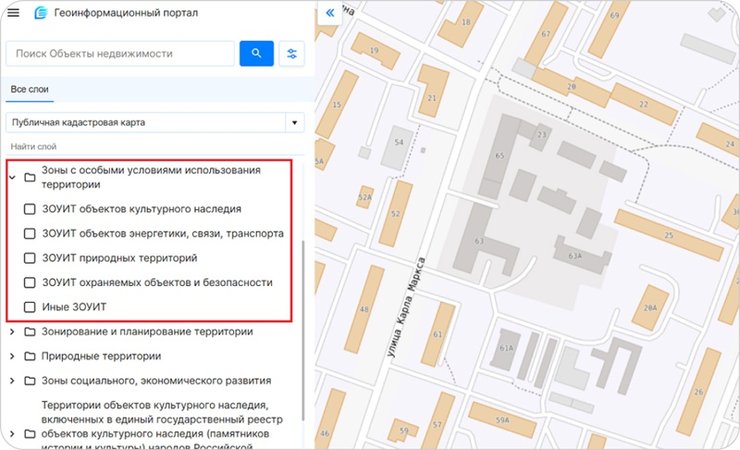The width and height of the screenshot is (740, 450).
Task: Toggle the Иные ЗОУИТ checkbox
Action: (x=30, y=306)
